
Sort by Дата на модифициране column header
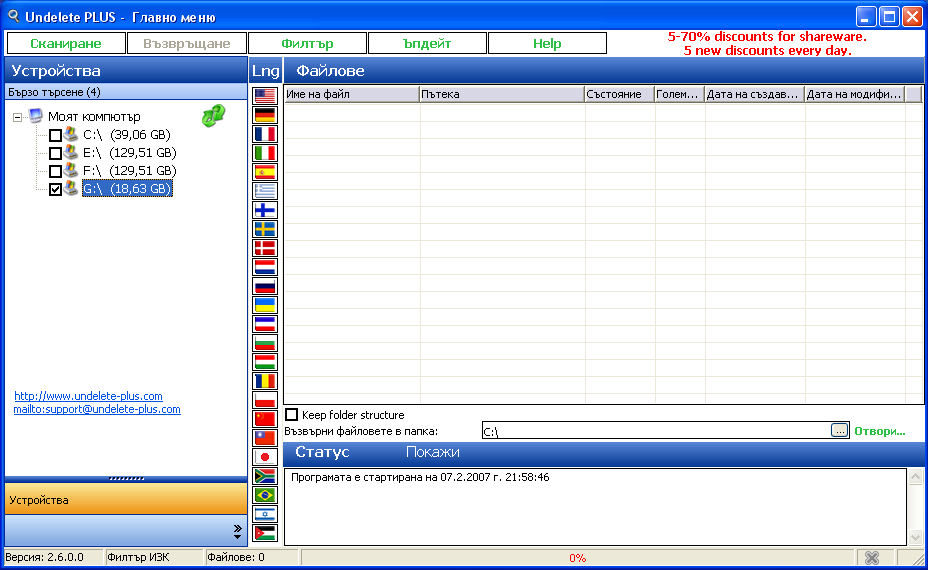[x=855, y=94]
